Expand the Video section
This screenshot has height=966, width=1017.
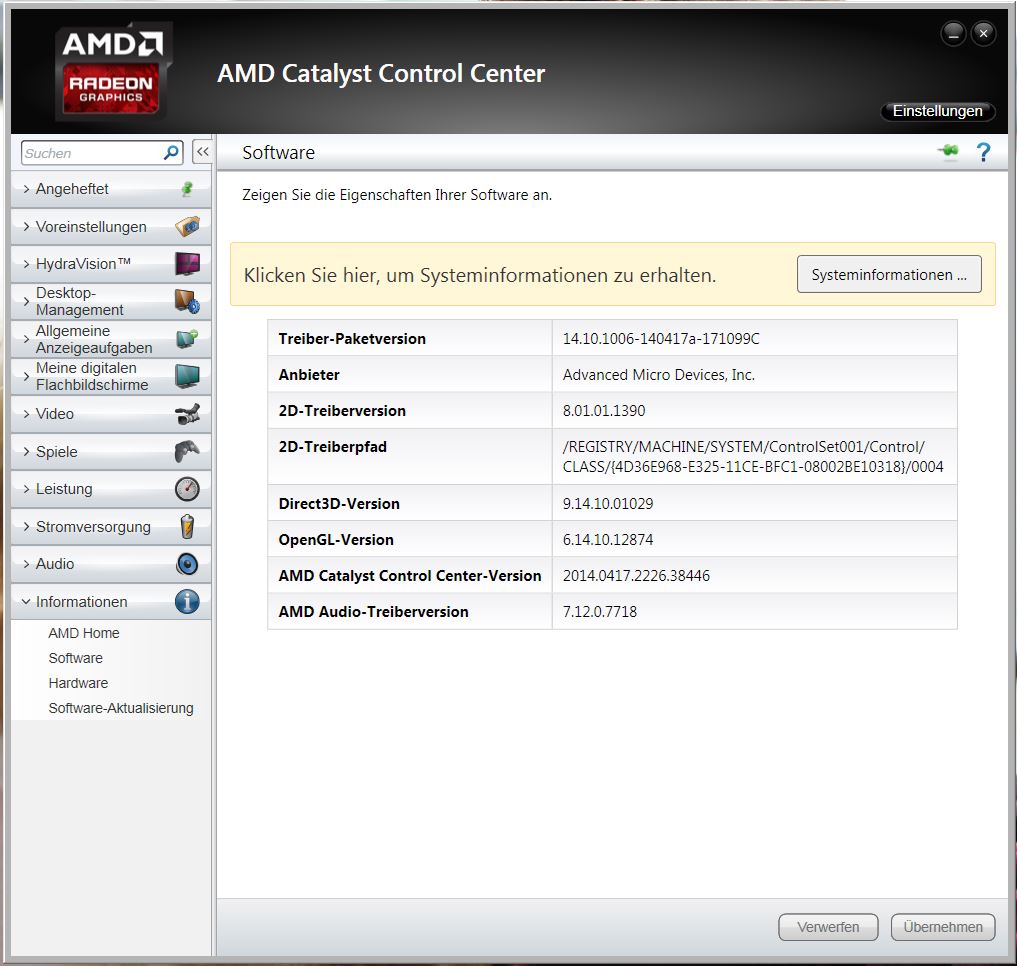click(x=111, y=414)
